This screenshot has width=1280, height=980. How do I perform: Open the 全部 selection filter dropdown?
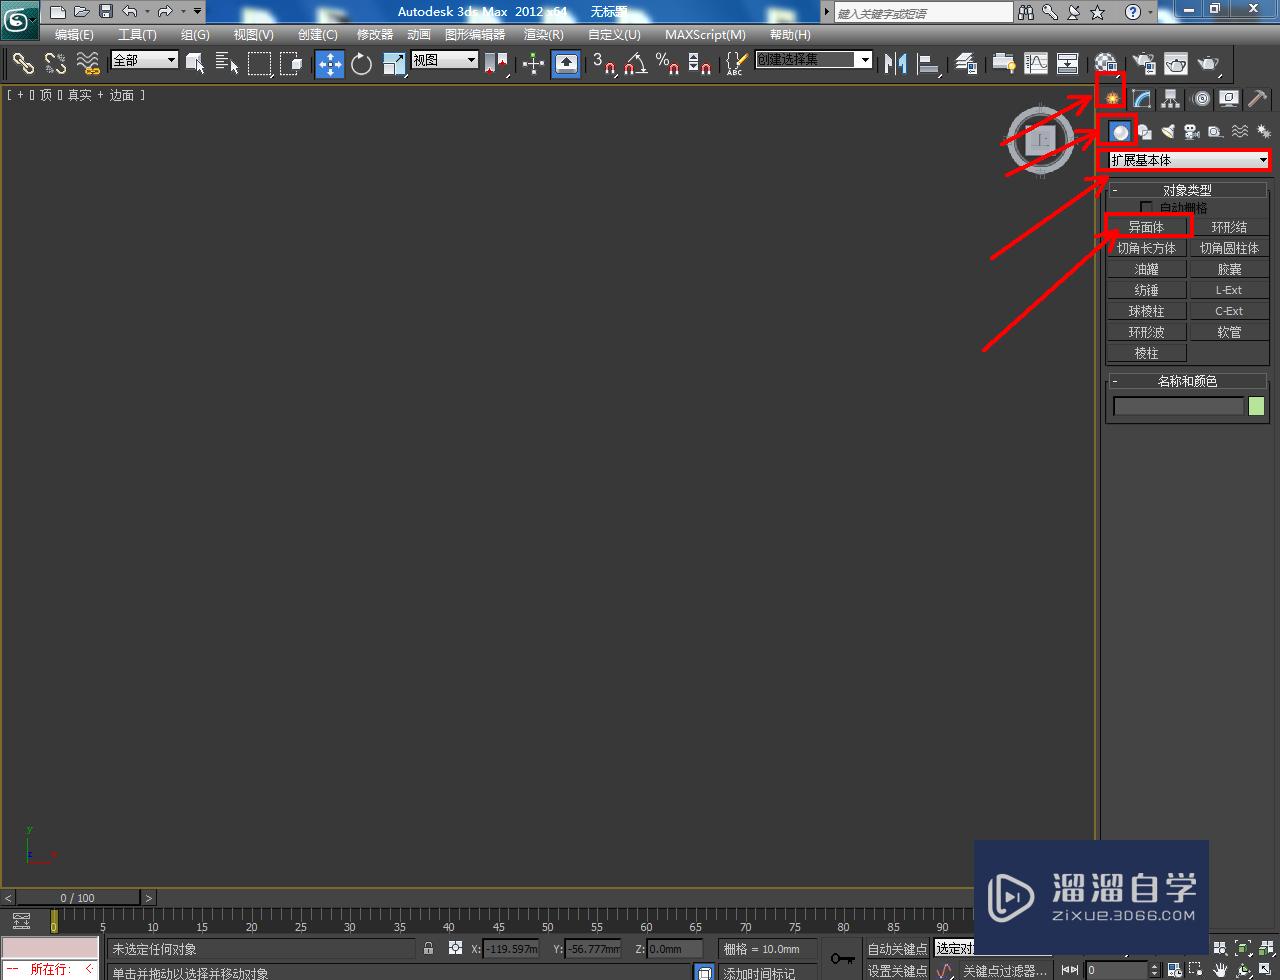pos(144,60)
